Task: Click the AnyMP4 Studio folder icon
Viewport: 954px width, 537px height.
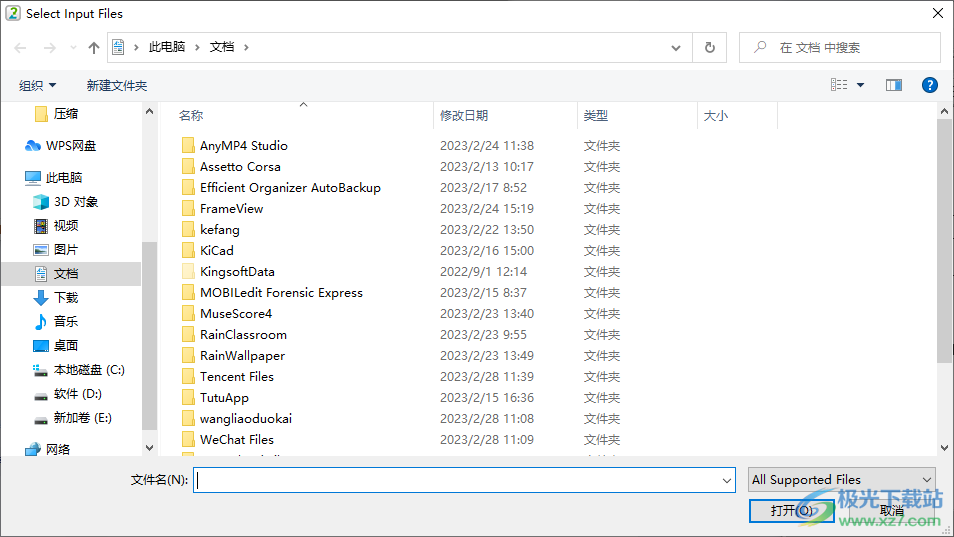Action: pos(189,145)
